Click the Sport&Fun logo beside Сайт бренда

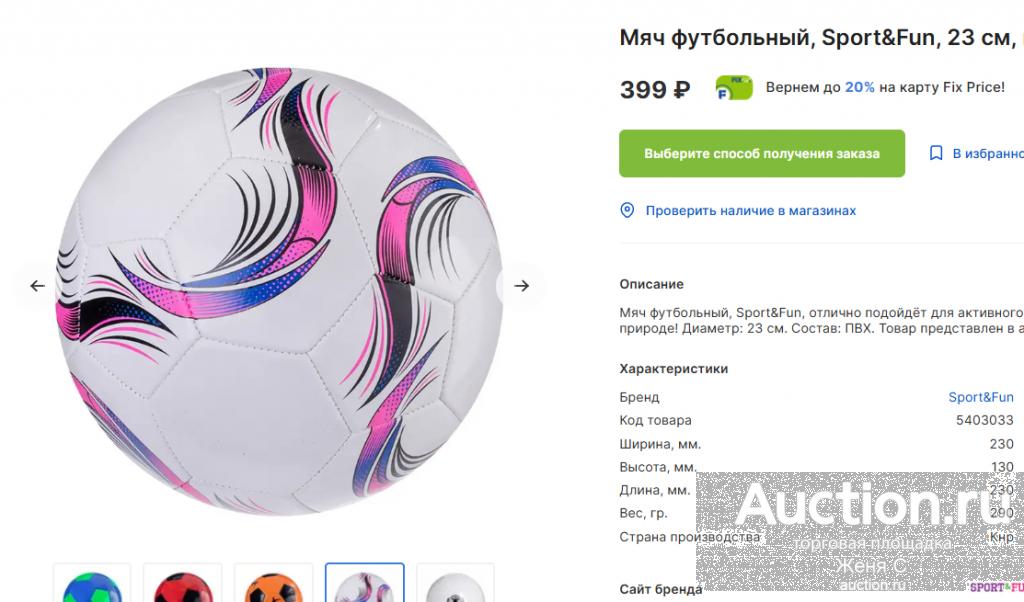[996, 587]
